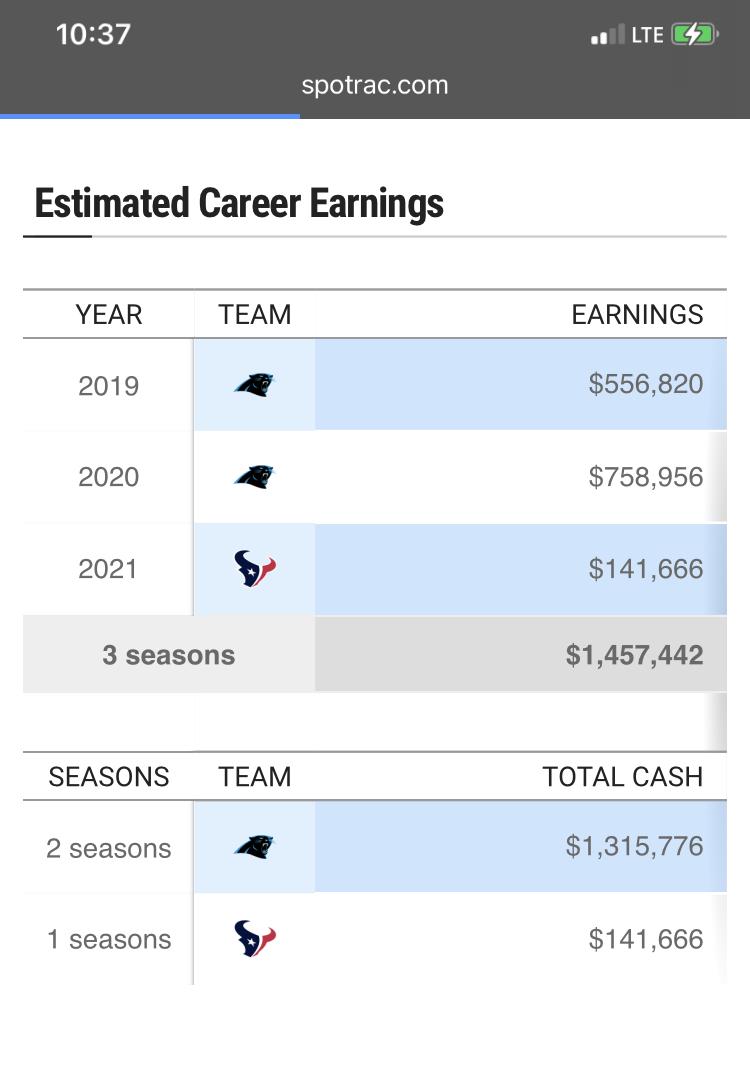The width and height of the screenshot is (750, 1065).
Task: Select the SEASONS column header
Action: point(109,776)
